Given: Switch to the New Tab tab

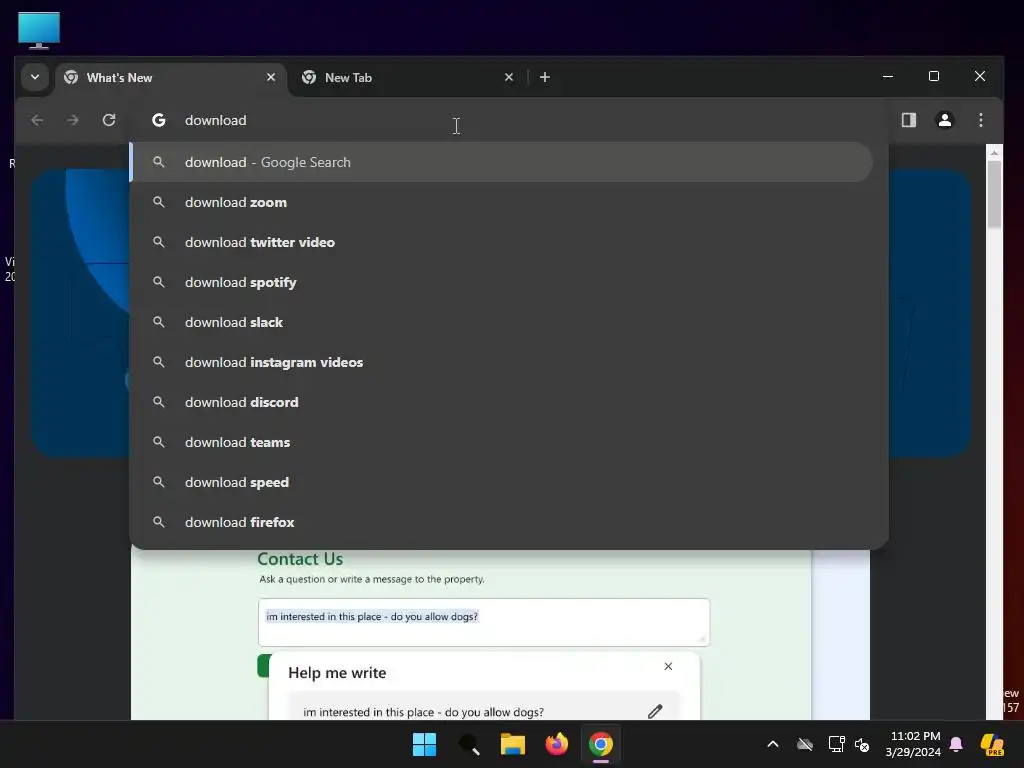Looking at the screenshot, I should click(409, 78).
